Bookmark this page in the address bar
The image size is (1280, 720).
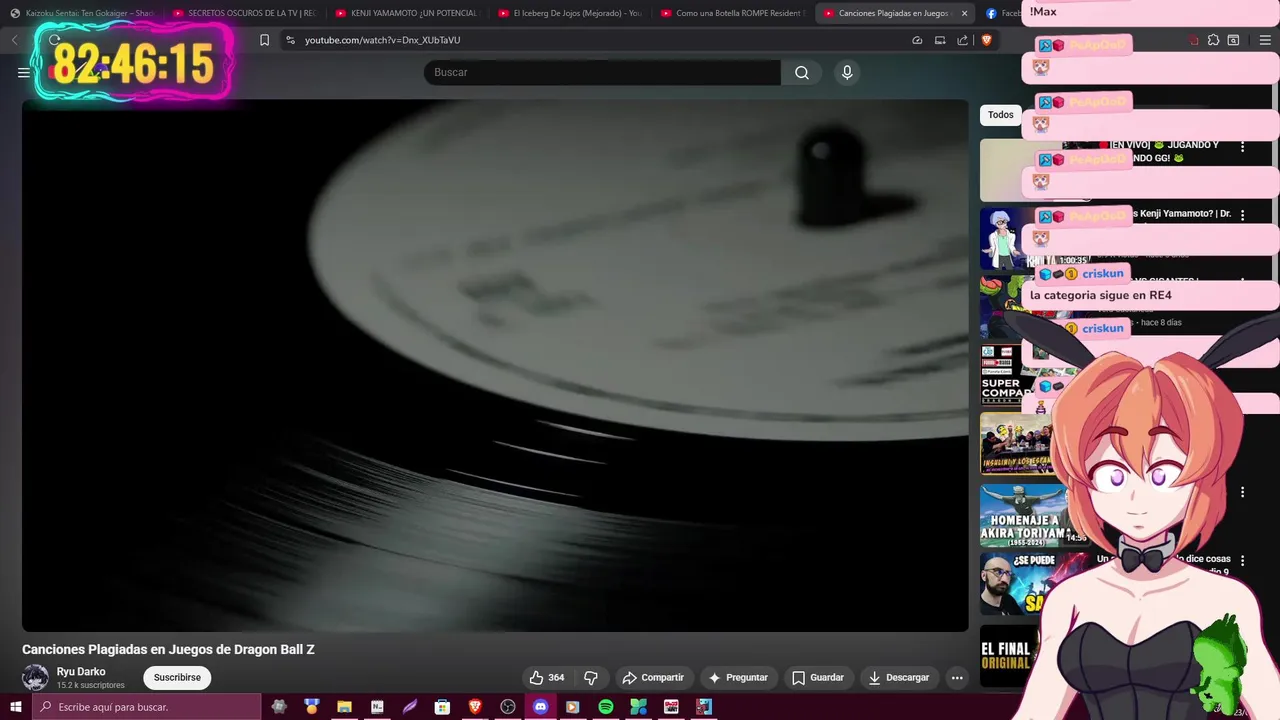point(264,40)
